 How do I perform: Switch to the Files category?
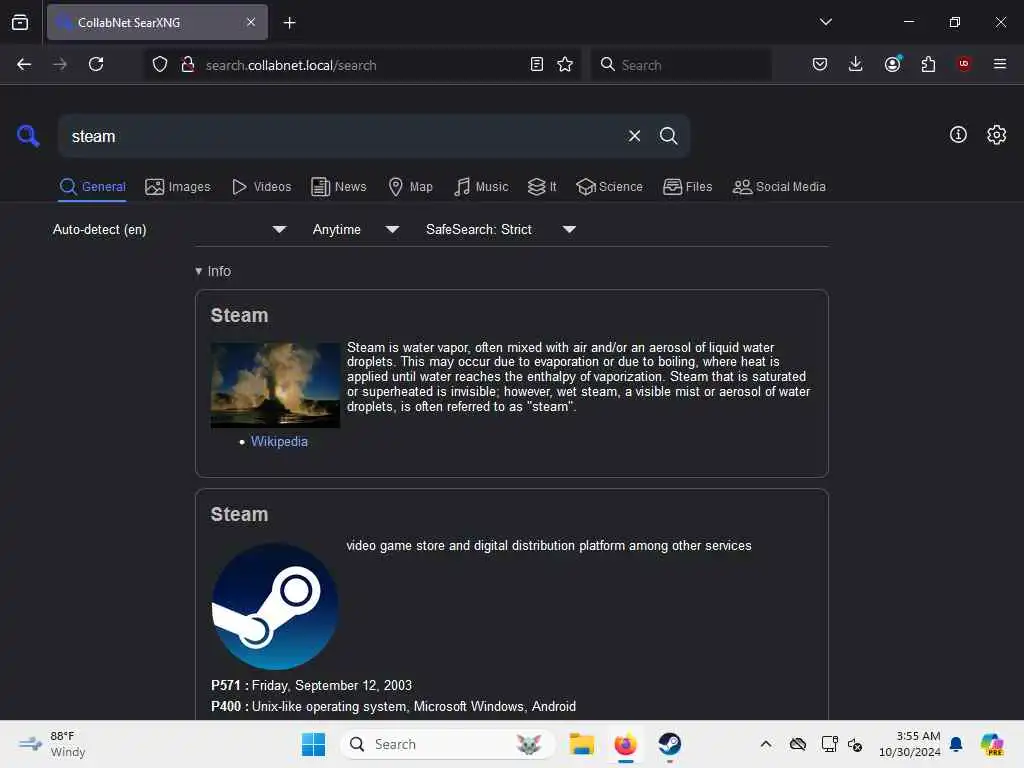[x=687, y=187]
